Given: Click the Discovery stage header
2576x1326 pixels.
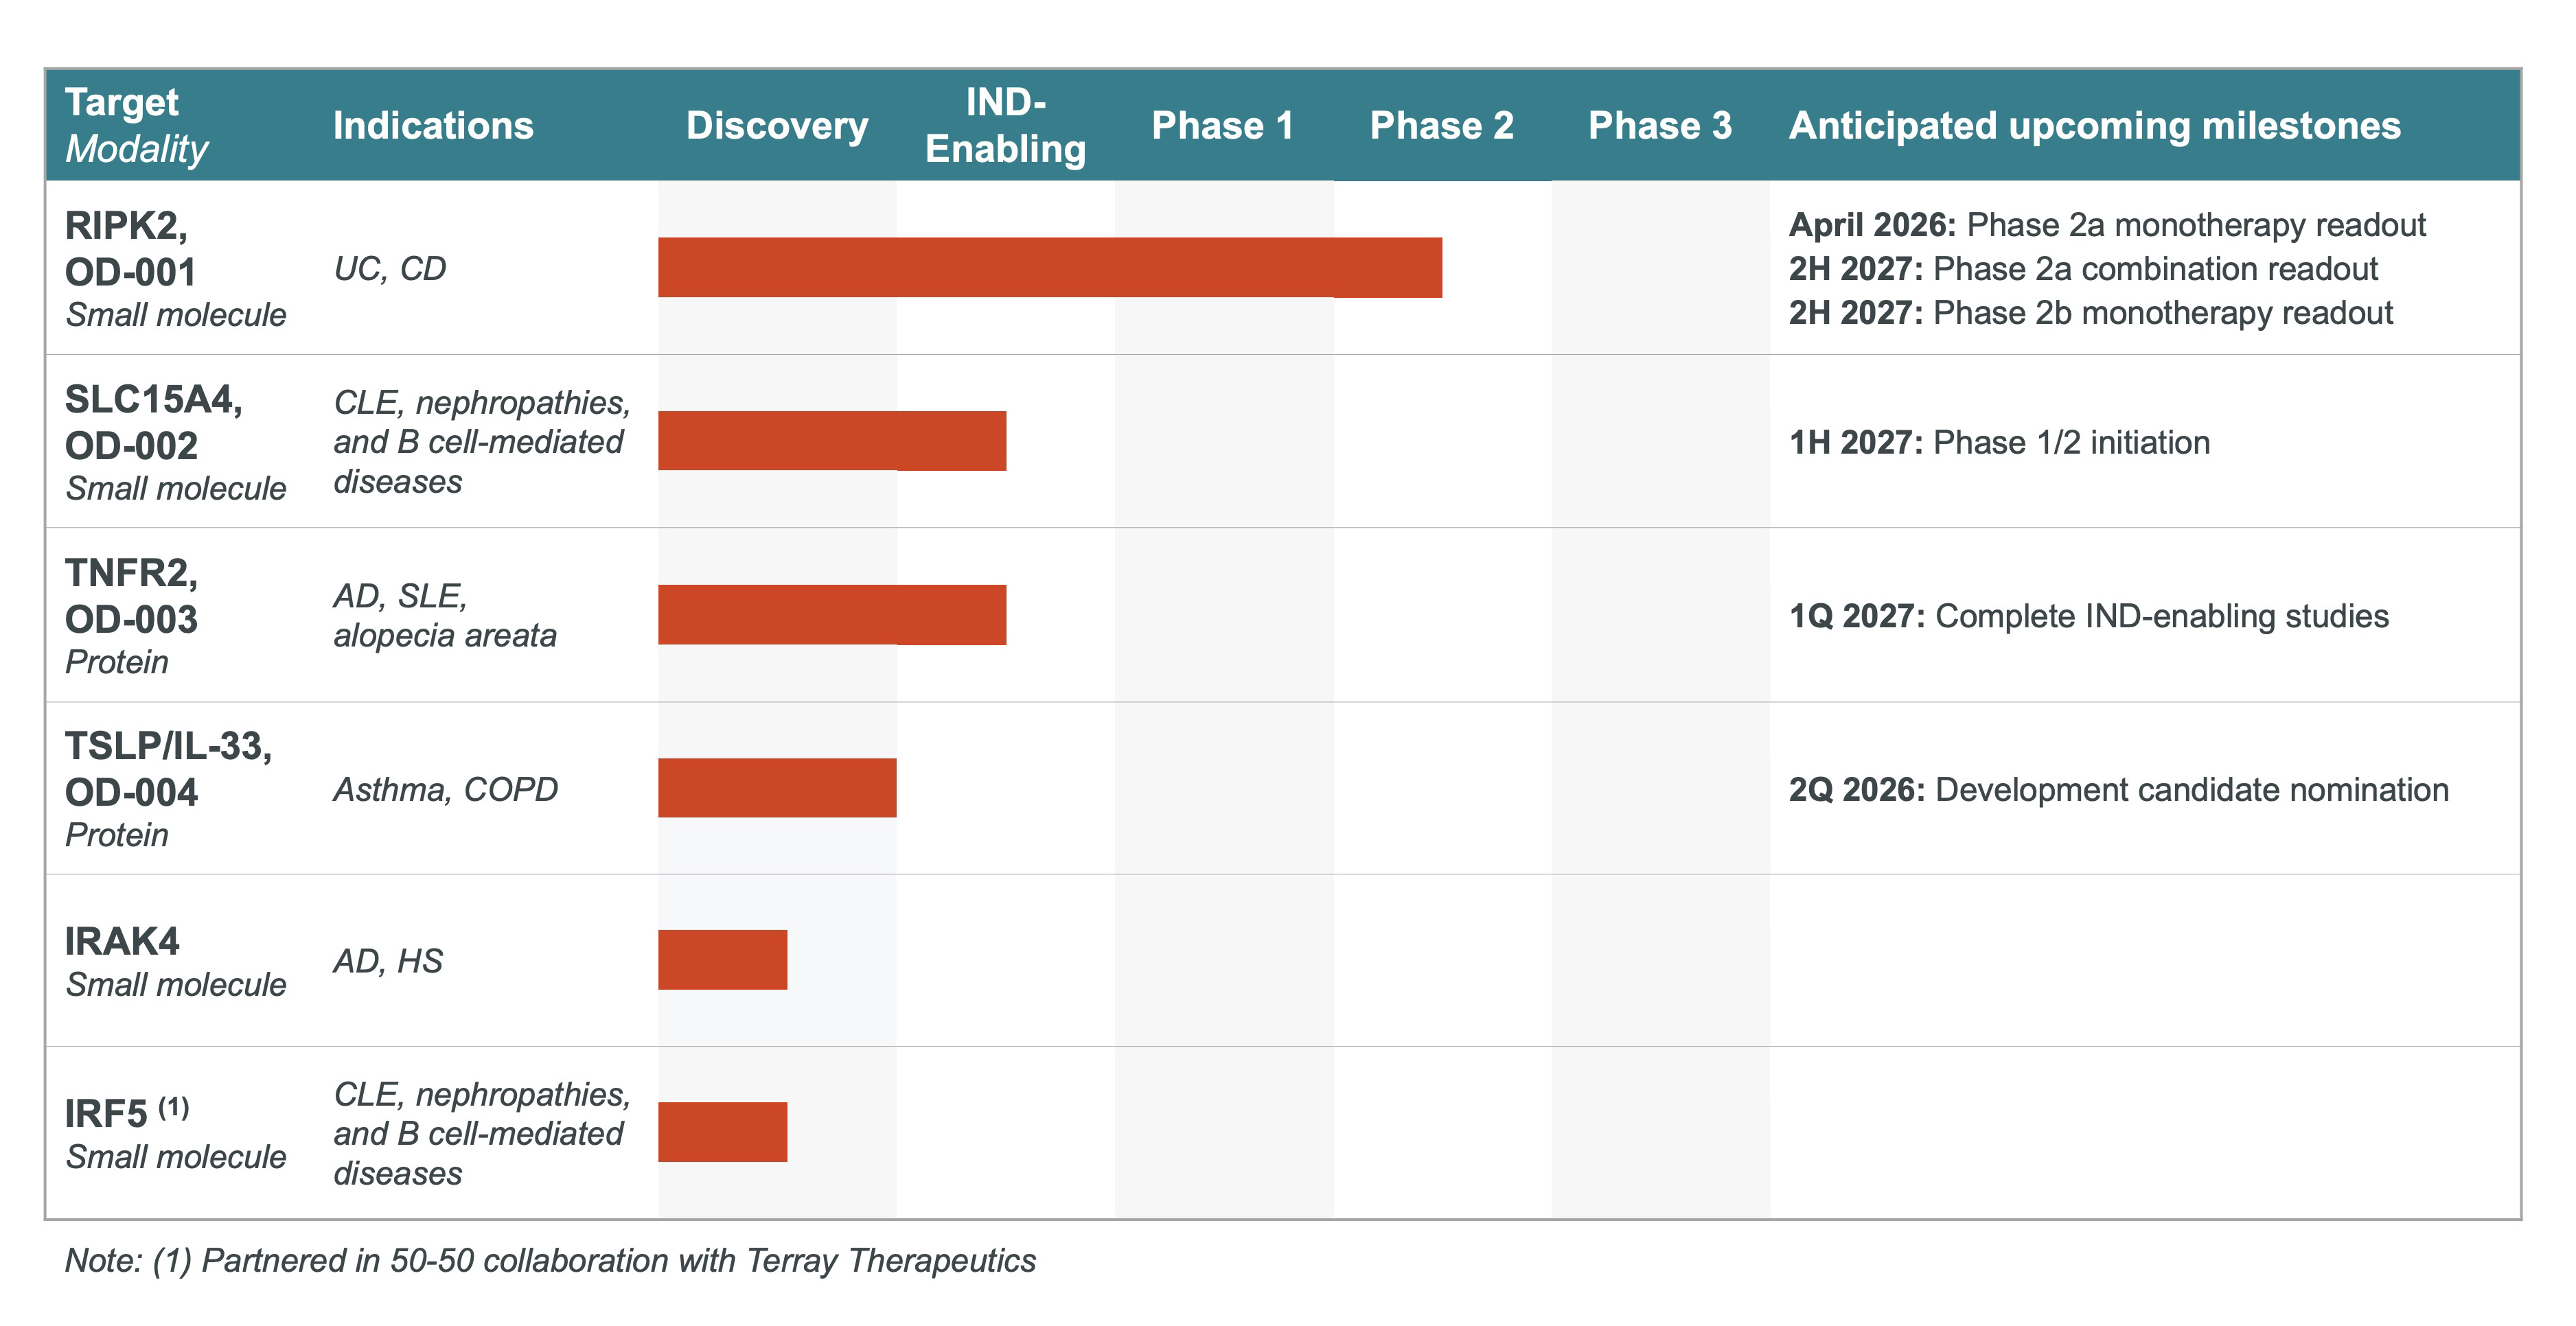Looking at the screenshot, I should click(x=777, y=125).
